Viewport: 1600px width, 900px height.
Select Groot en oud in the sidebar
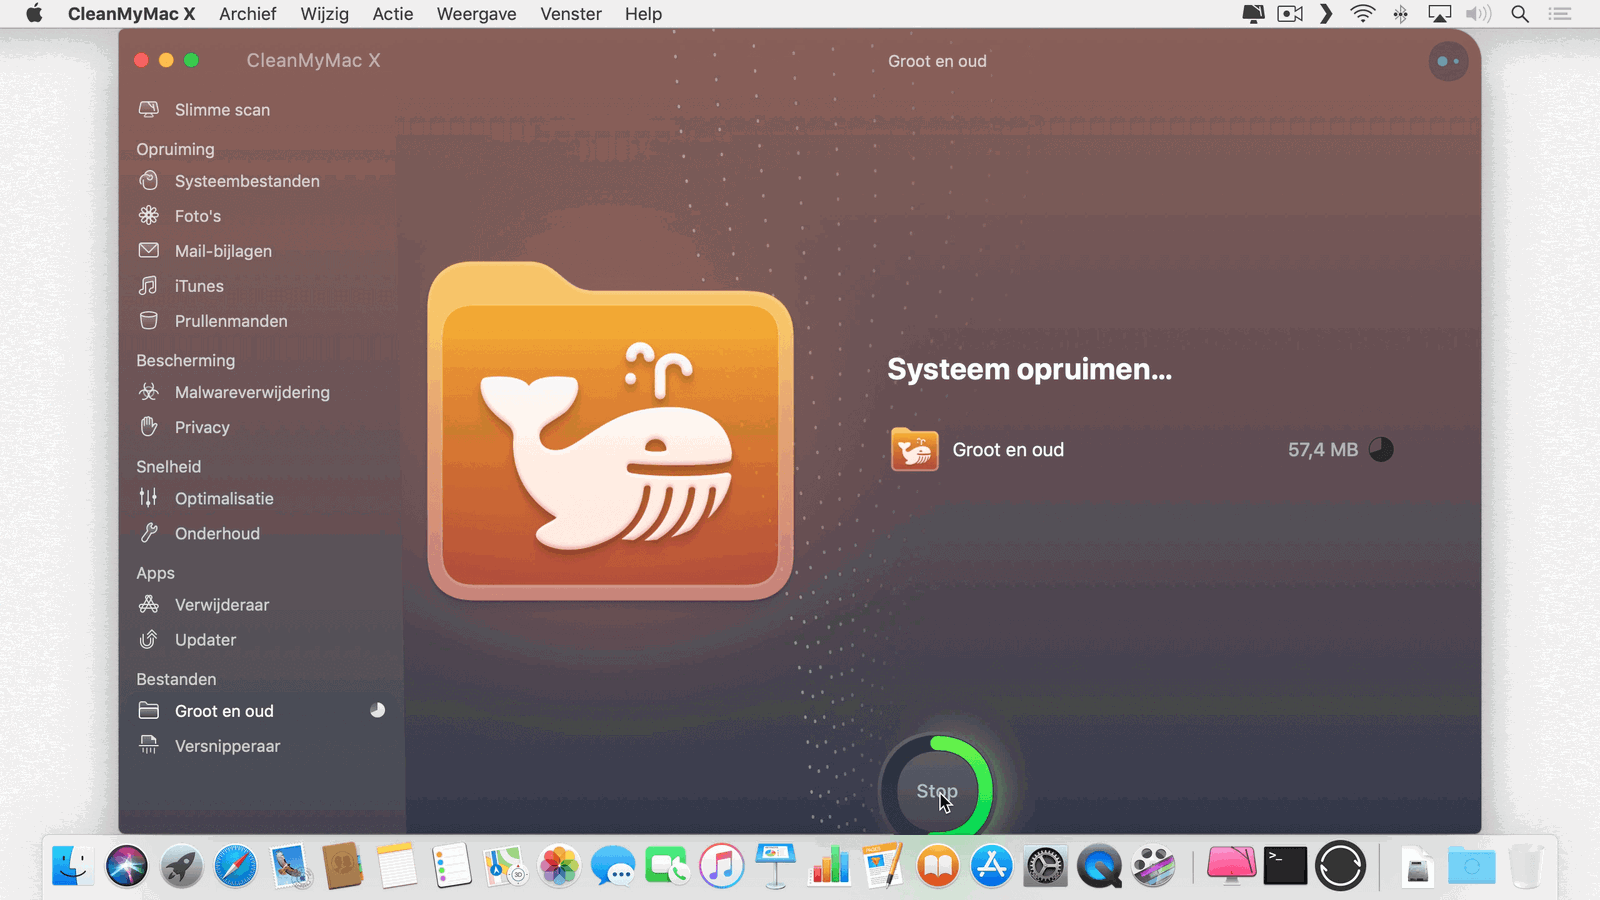tap(224, 711)
